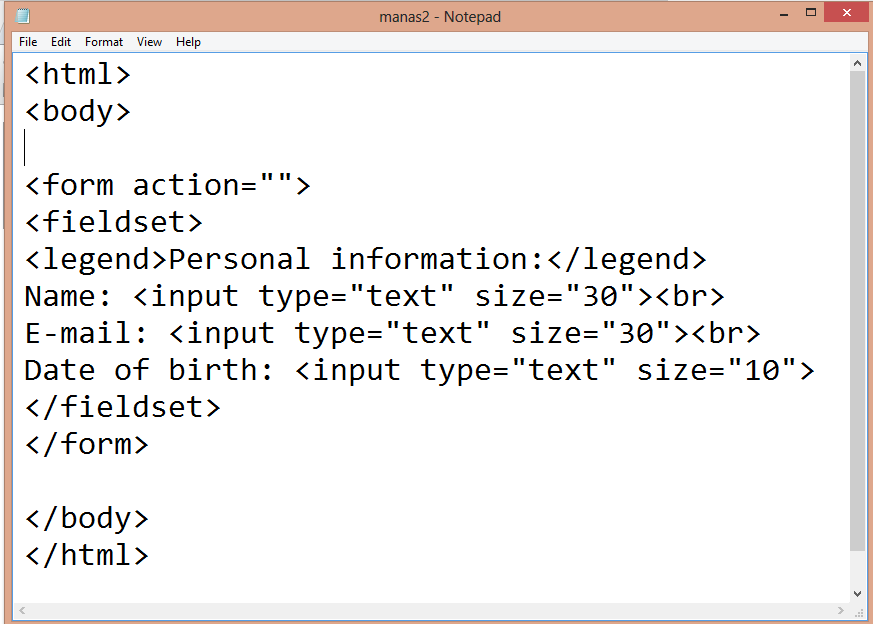Open the Help menu

pos(188,42)
